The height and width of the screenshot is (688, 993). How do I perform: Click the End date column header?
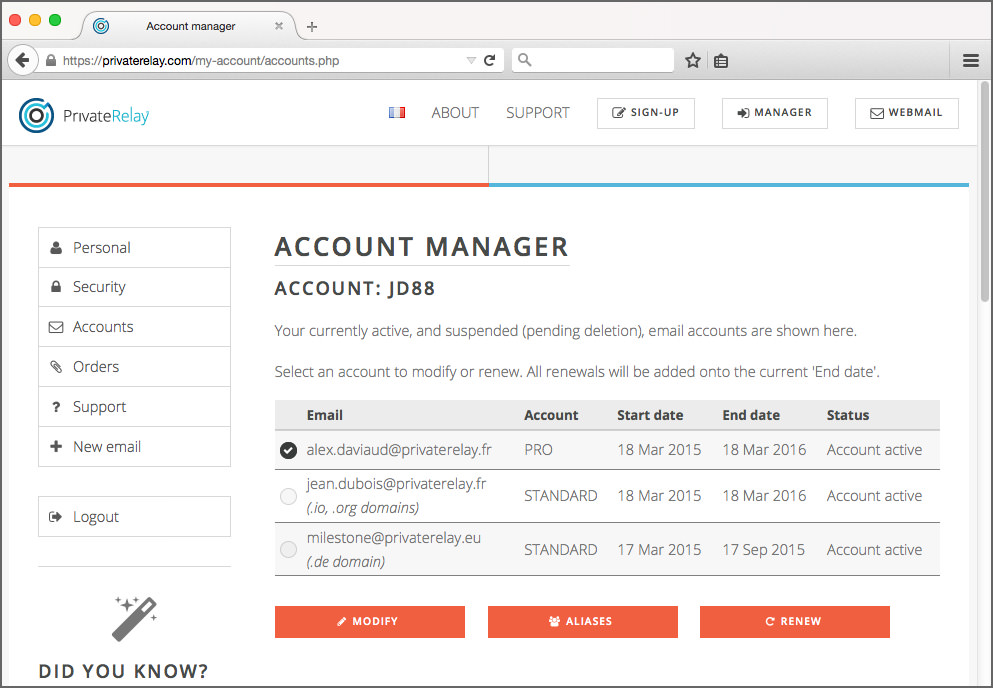coord(751,416)
